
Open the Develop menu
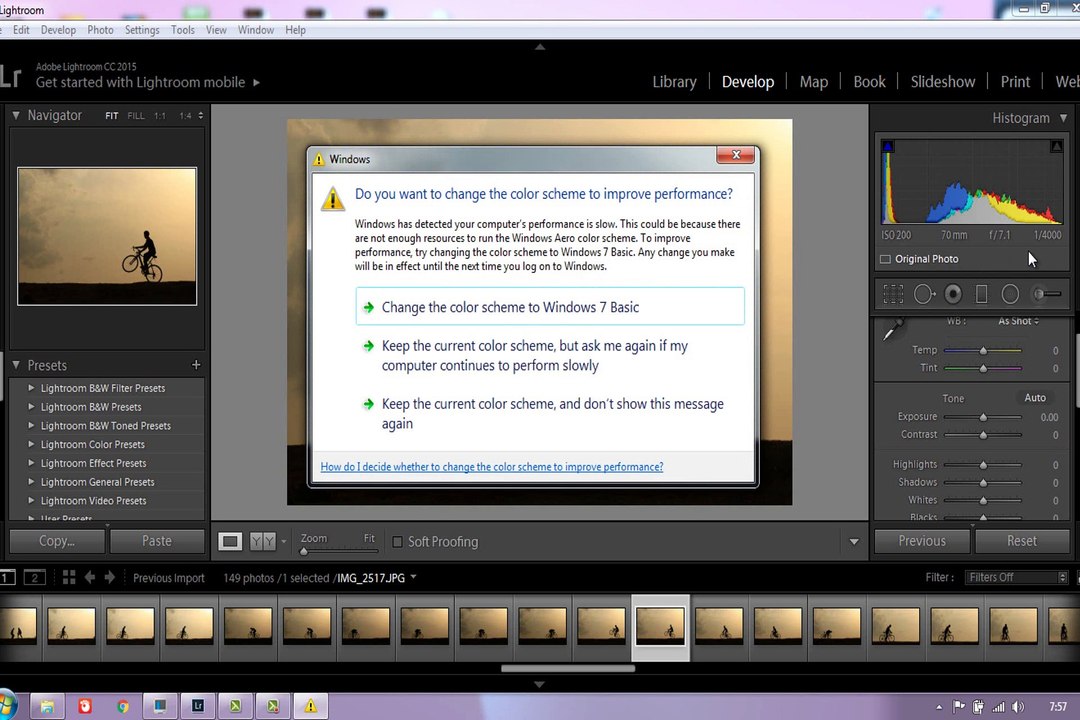(x=58, y=30)
